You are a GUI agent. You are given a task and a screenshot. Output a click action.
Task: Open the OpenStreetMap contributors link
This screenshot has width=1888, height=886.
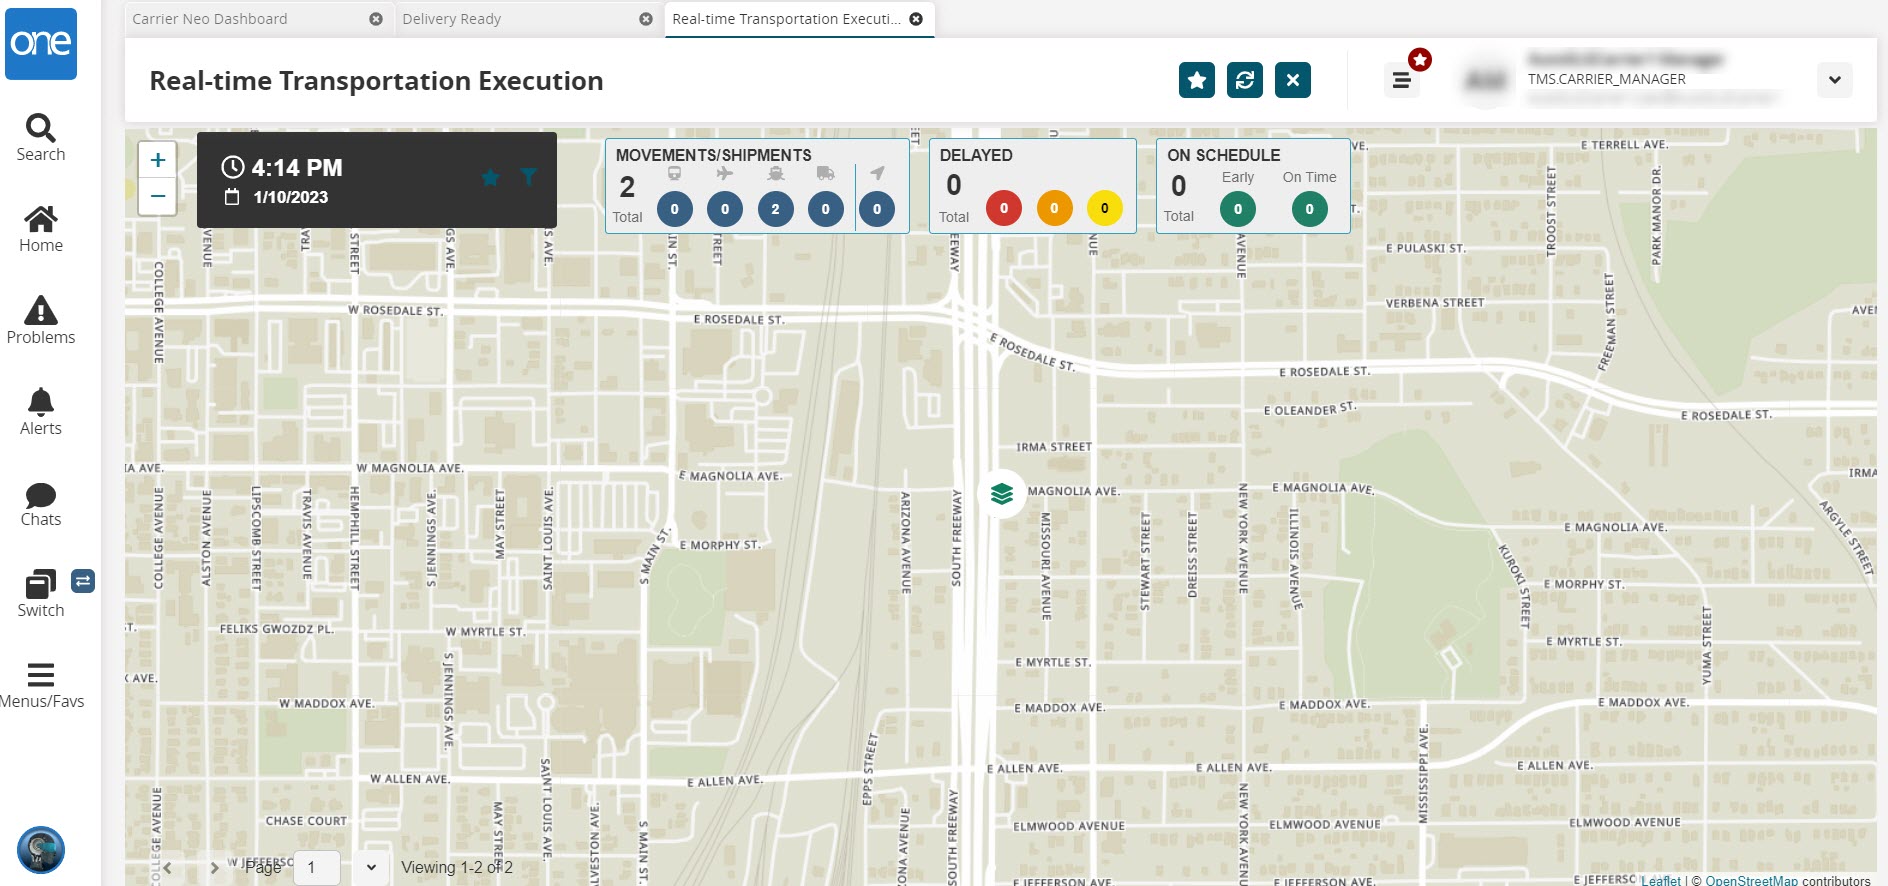1752,880
